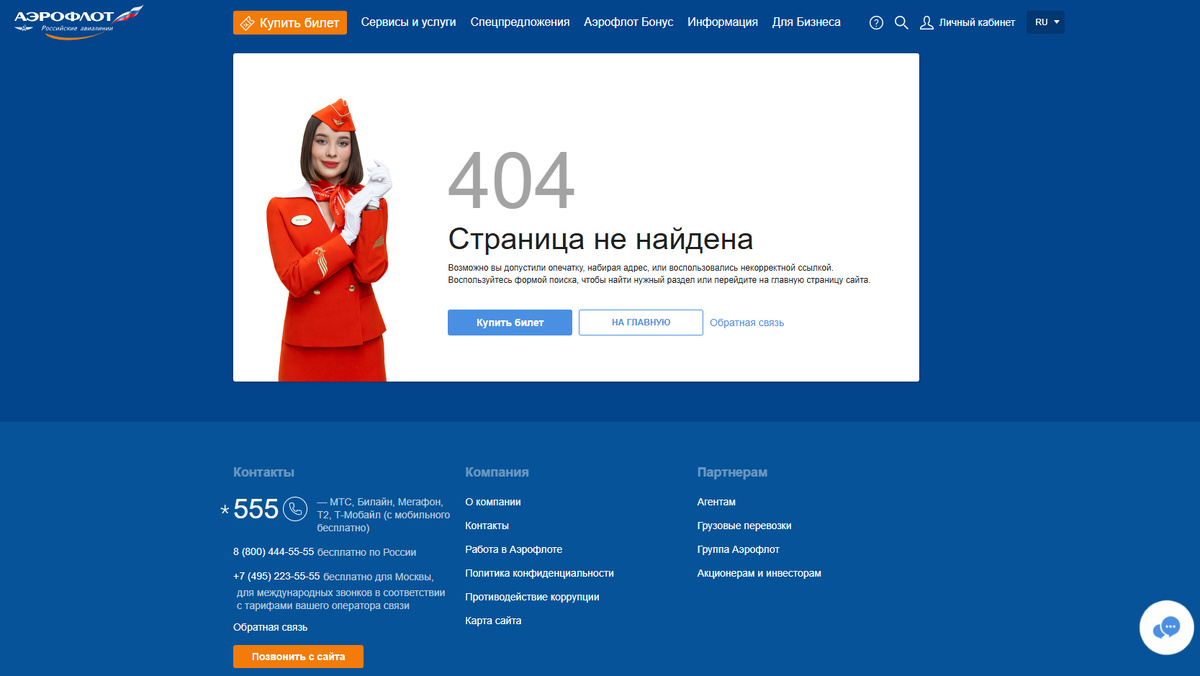
Task: Click the short number 555
Action: click(x=256, y=509)
